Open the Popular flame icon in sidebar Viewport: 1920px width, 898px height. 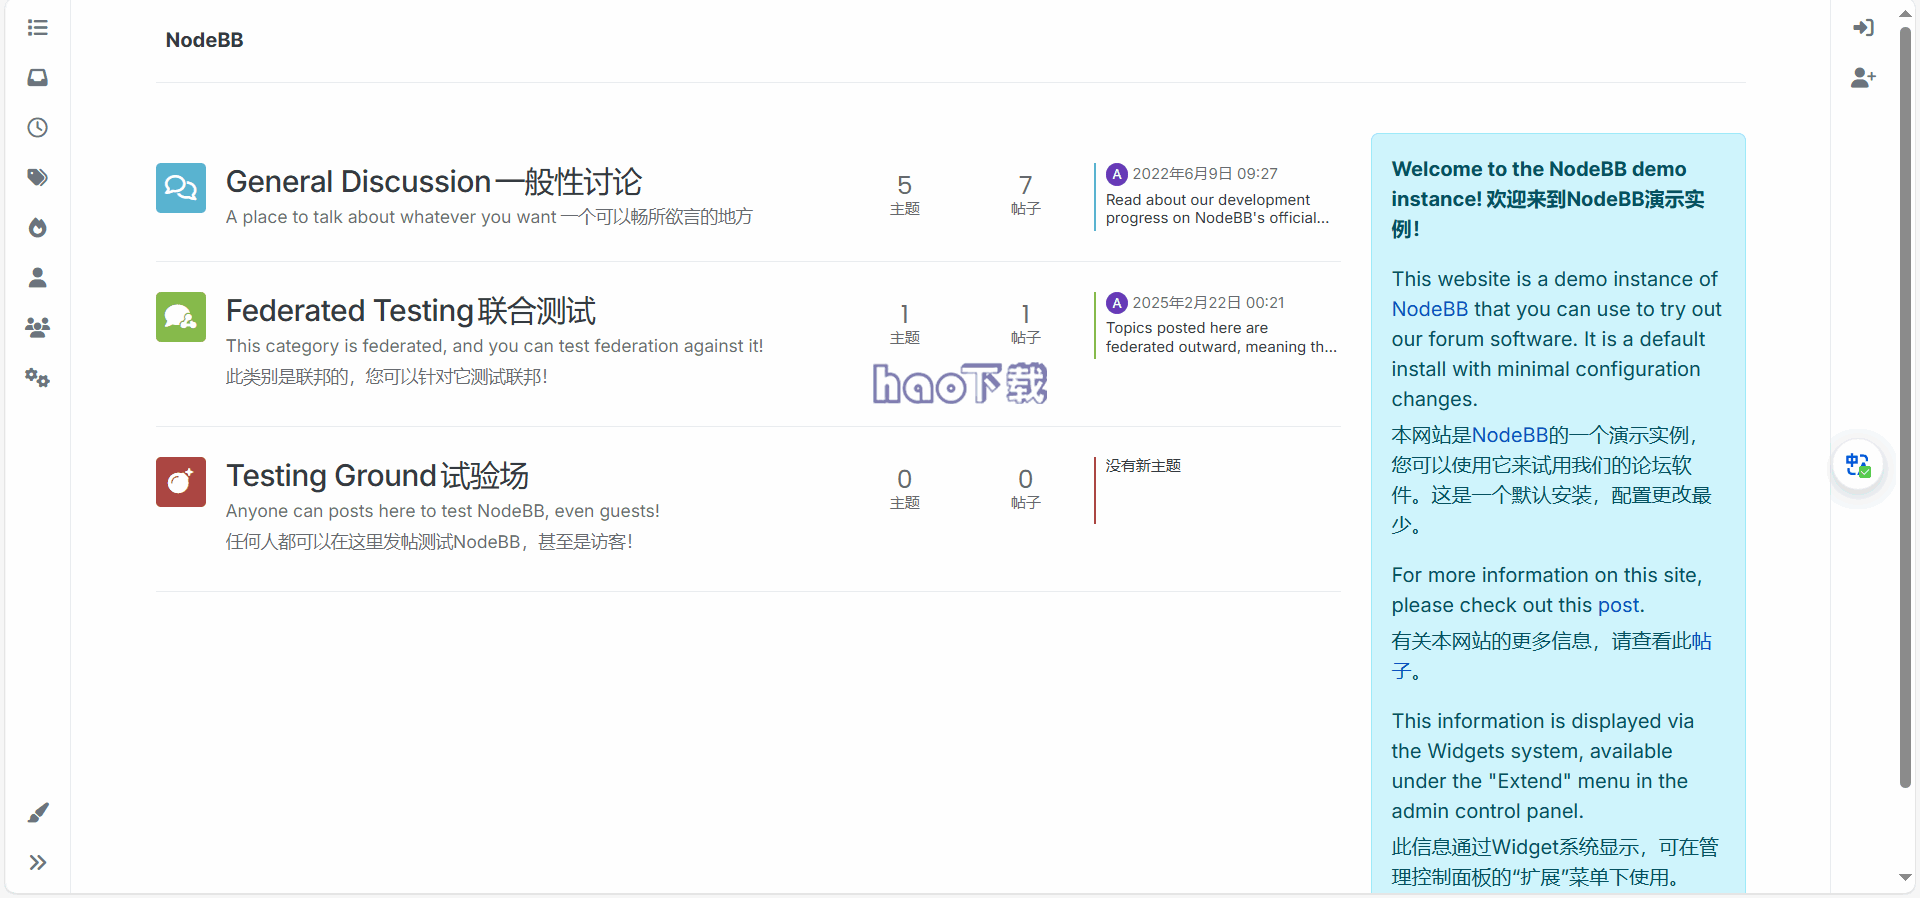[37, 227]
